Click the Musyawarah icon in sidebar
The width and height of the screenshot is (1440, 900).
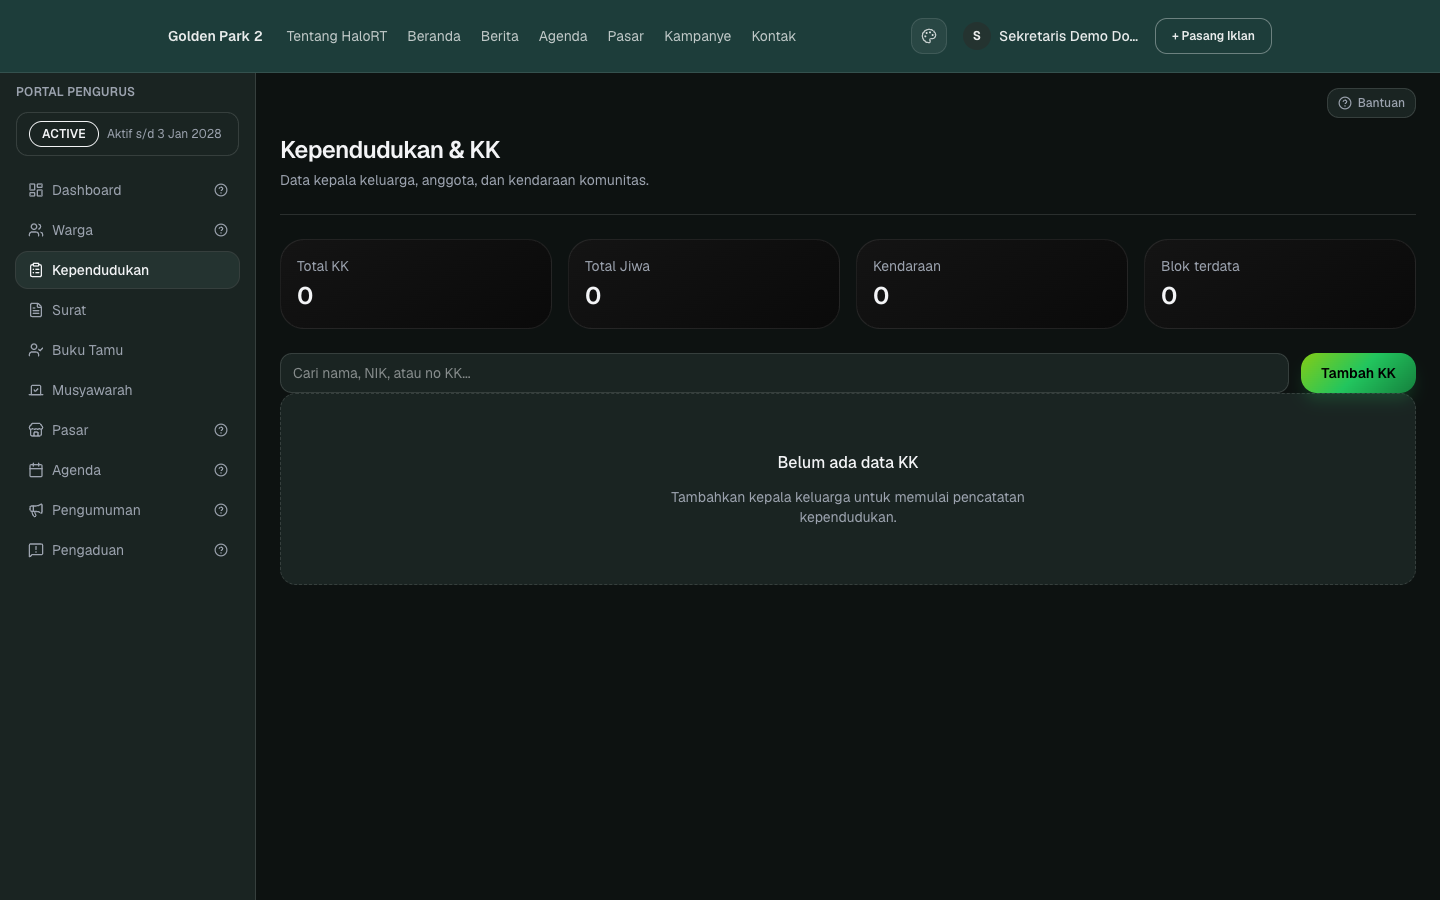click(36, 390)
